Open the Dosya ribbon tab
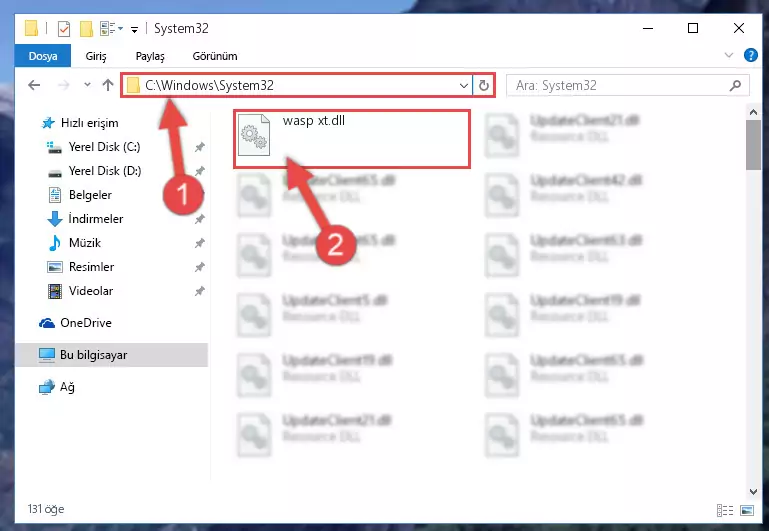This screenshot has height=531, width=769. 43,56
